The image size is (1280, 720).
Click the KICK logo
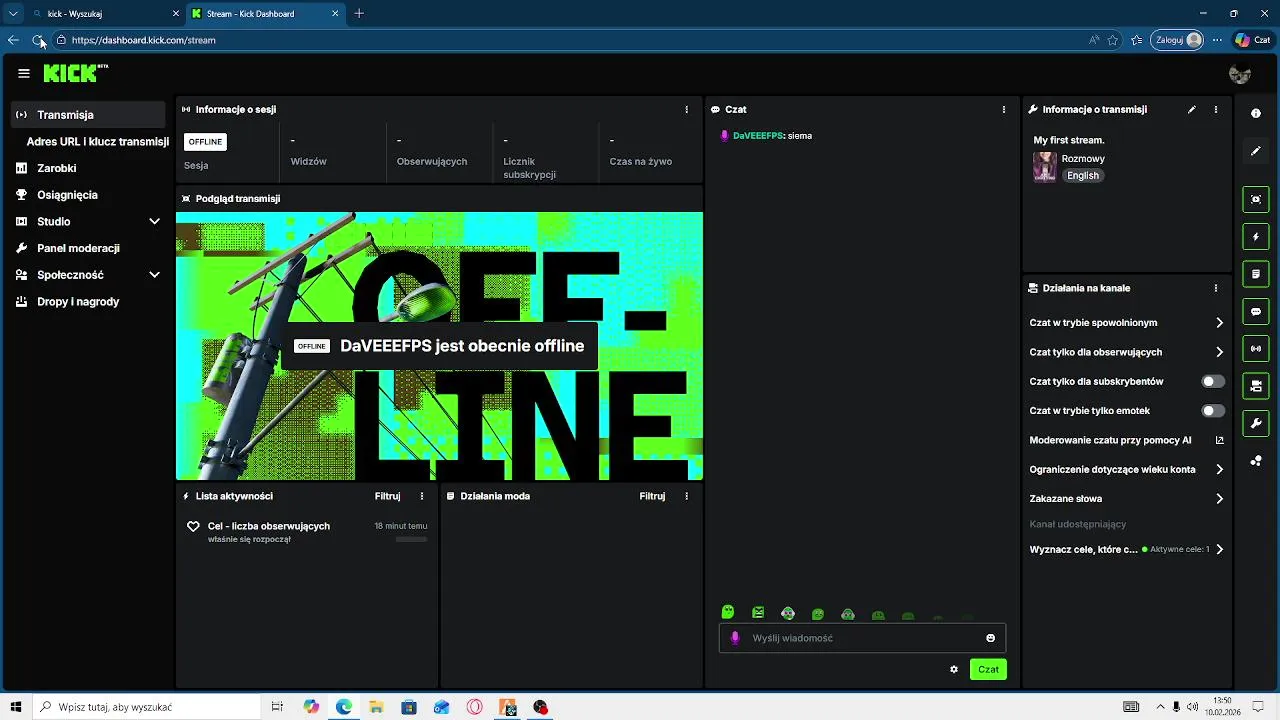click(75, 73)
